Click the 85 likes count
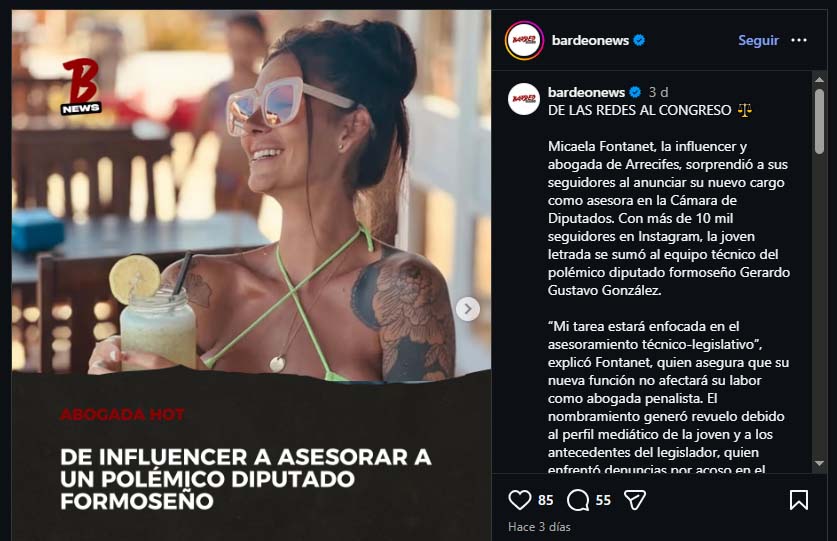837x541 pixels. tap(546, 500)
